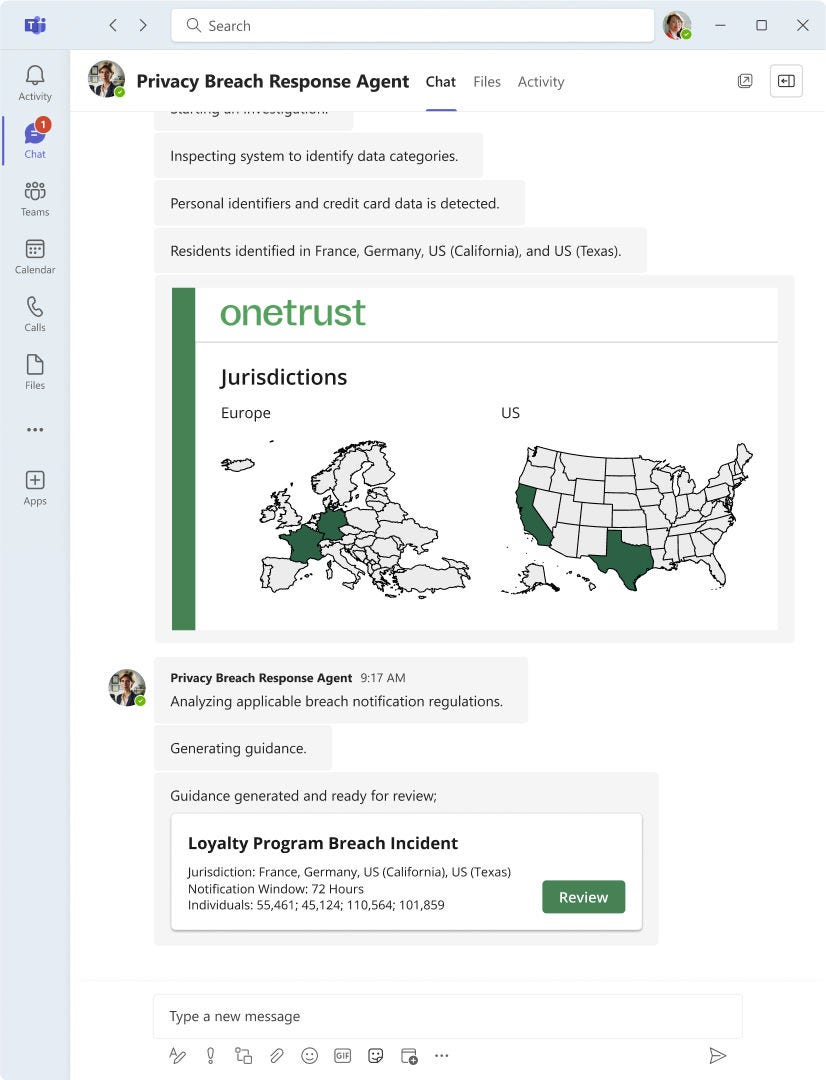Expand more sidebar options via the ellipsis
Screen dimensions: 826x1080
coord(34,429)
